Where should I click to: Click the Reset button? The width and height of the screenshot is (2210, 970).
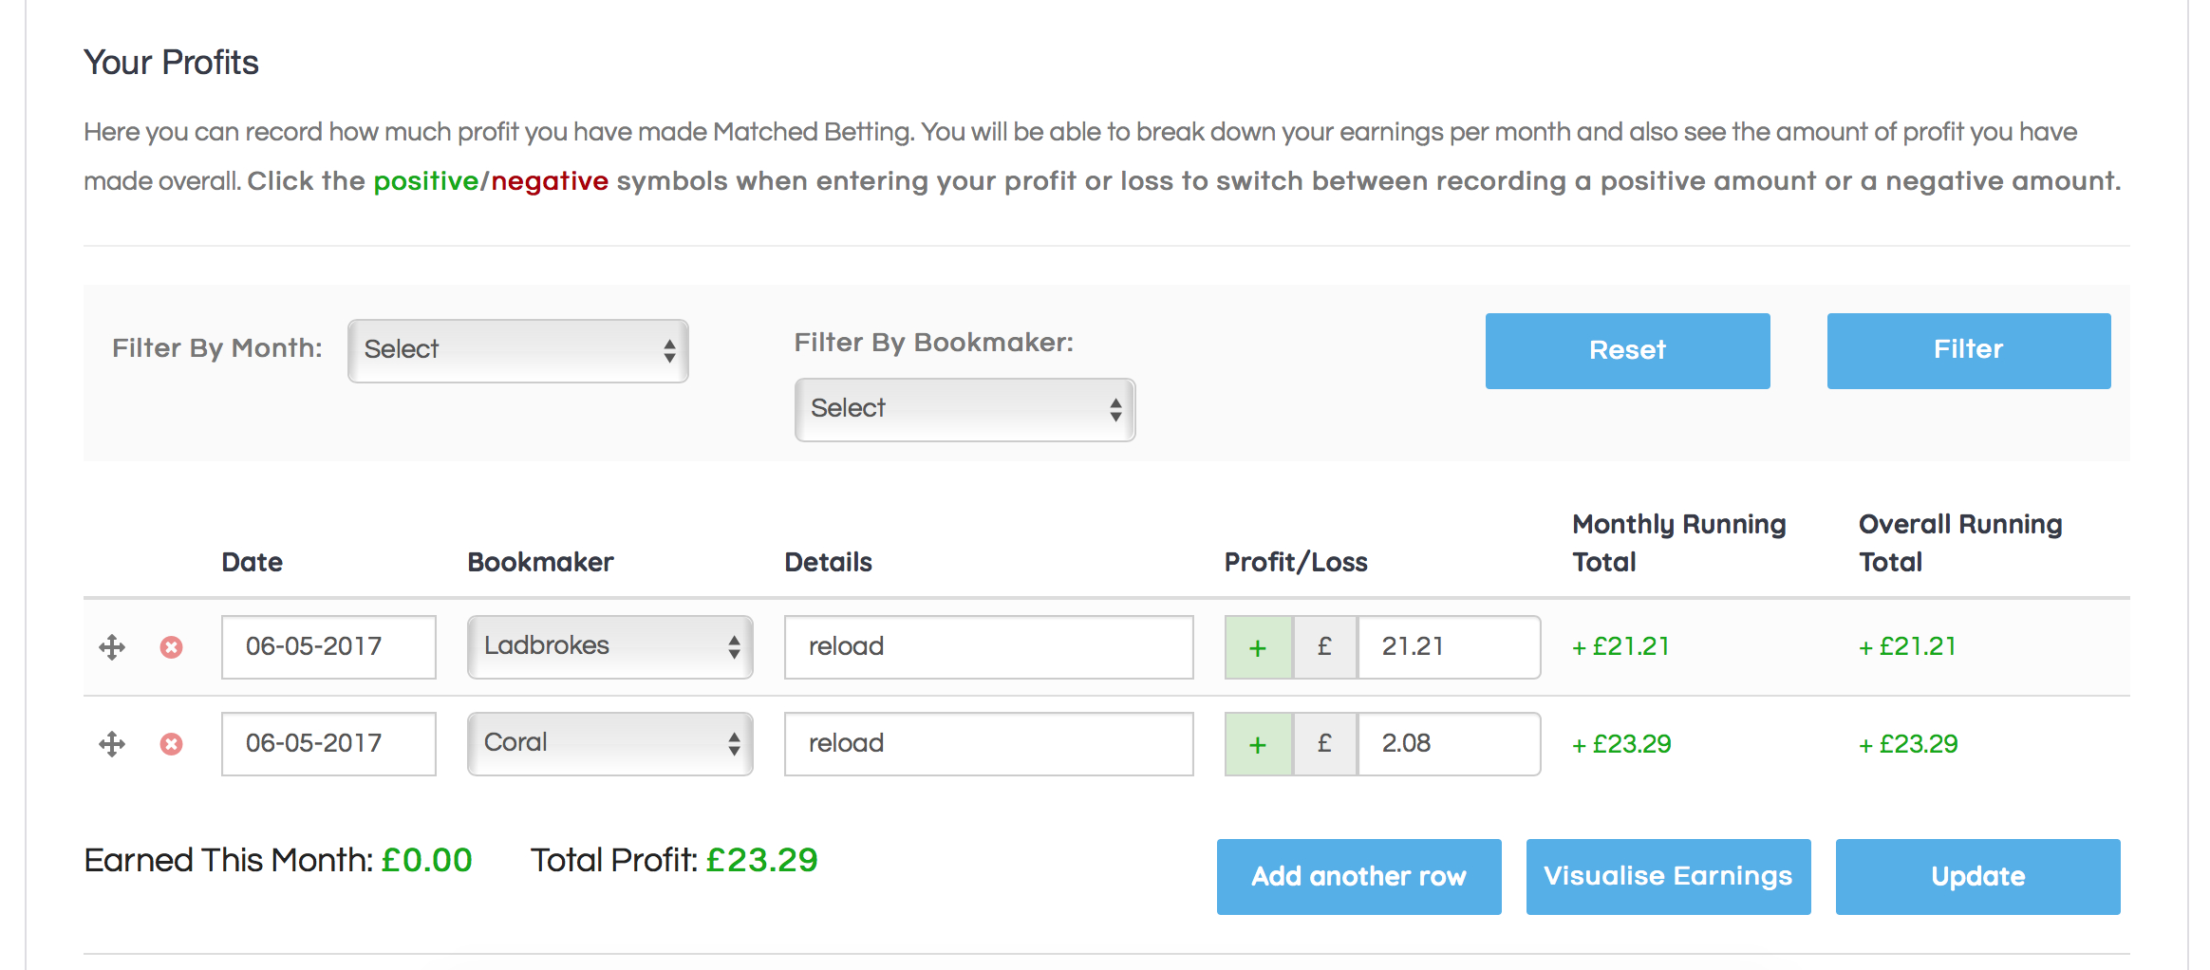(x=1627, y=351)
